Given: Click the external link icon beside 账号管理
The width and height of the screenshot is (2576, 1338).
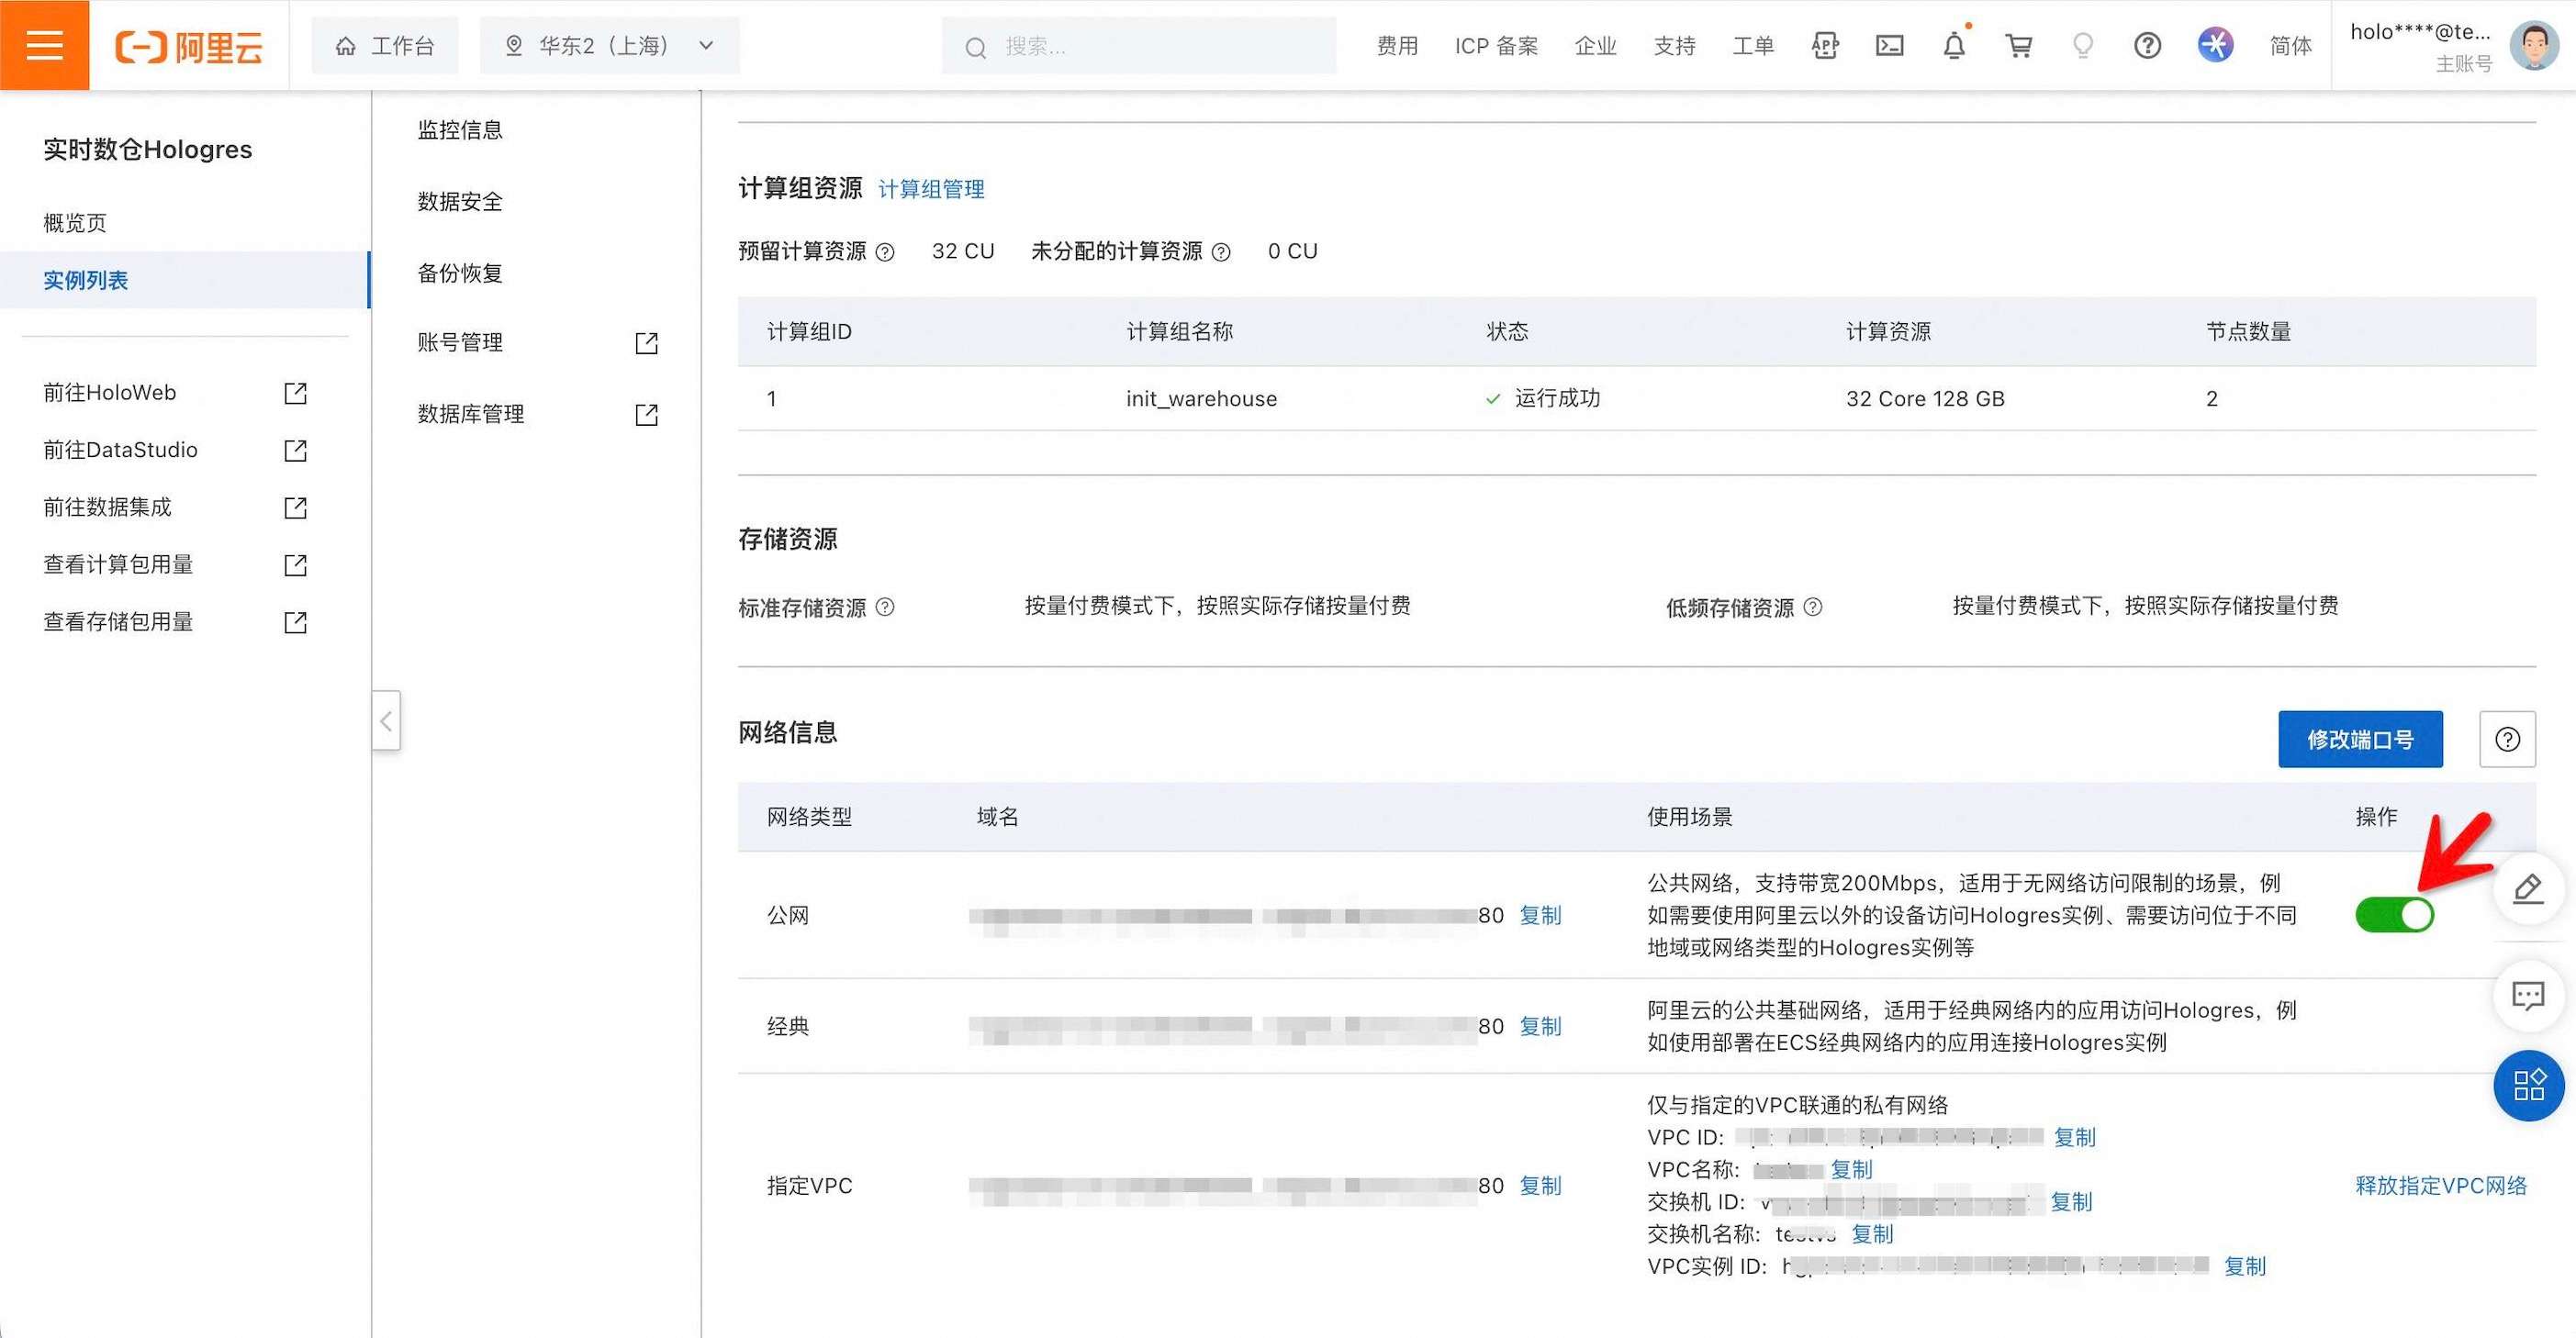Looking at the screenshot, I should (x=647, y=343).
